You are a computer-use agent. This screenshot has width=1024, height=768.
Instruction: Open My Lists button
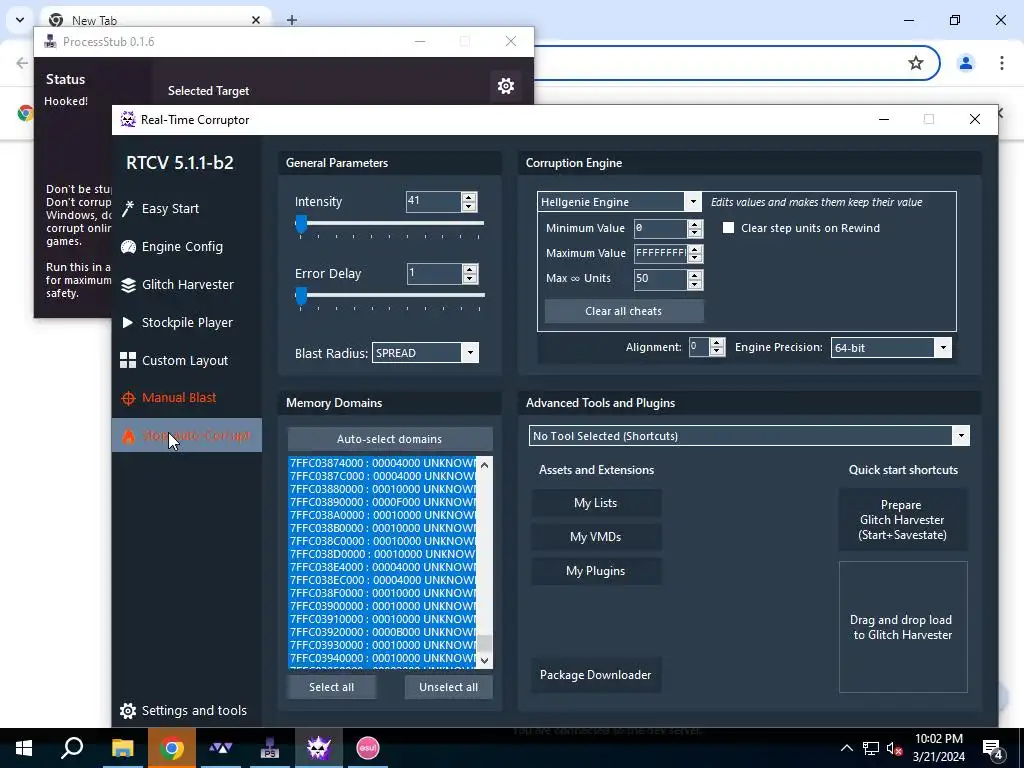(x=596, y=503)
